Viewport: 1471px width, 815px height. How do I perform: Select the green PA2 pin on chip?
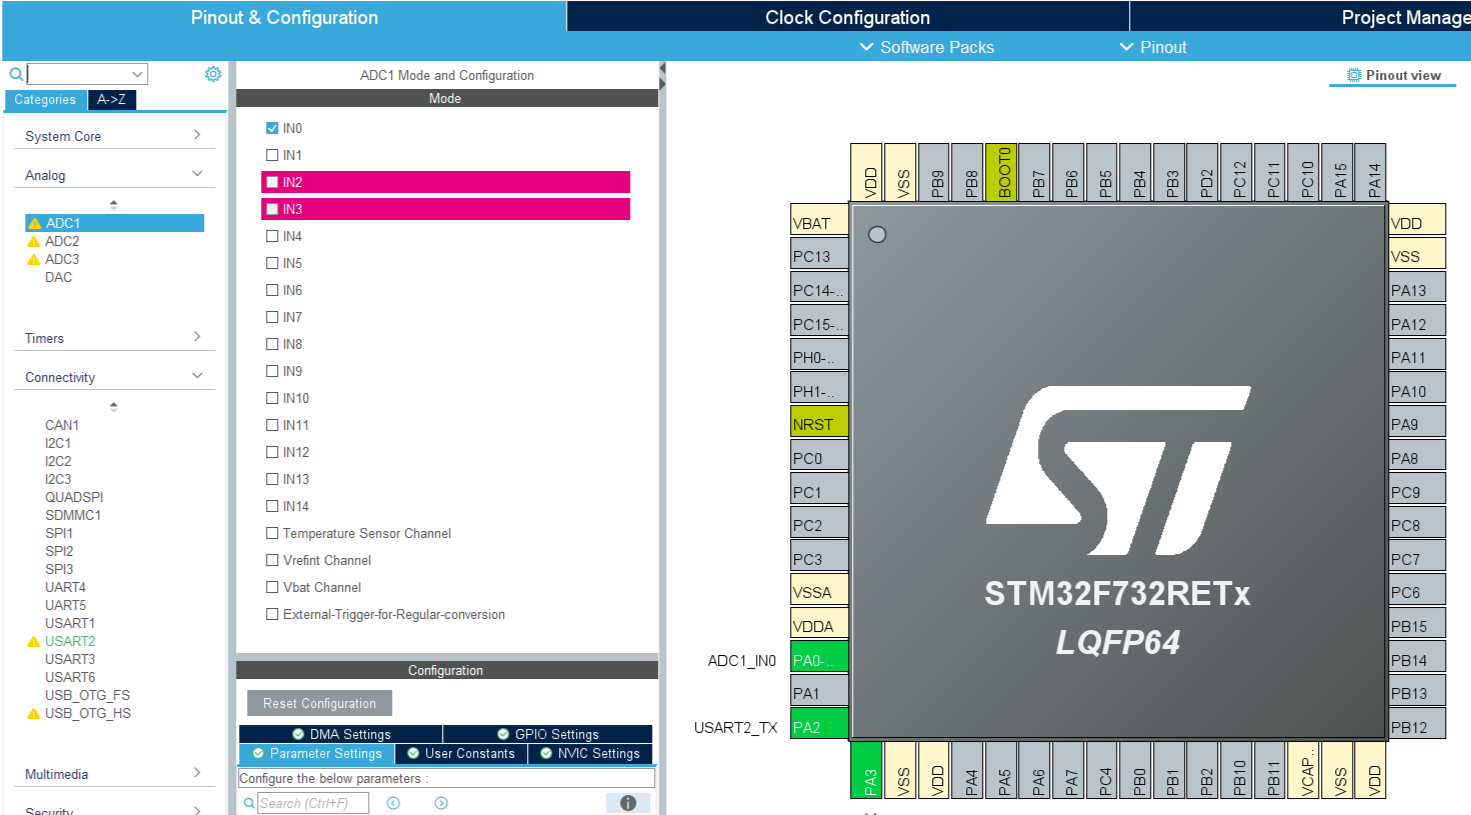tap(818, 727)
